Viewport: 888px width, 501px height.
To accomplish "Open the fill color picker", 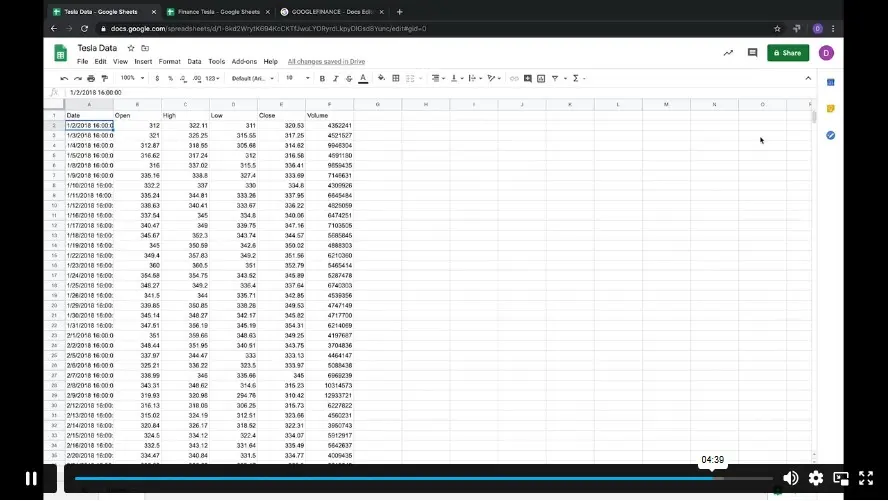I will (x=381, y=78).
